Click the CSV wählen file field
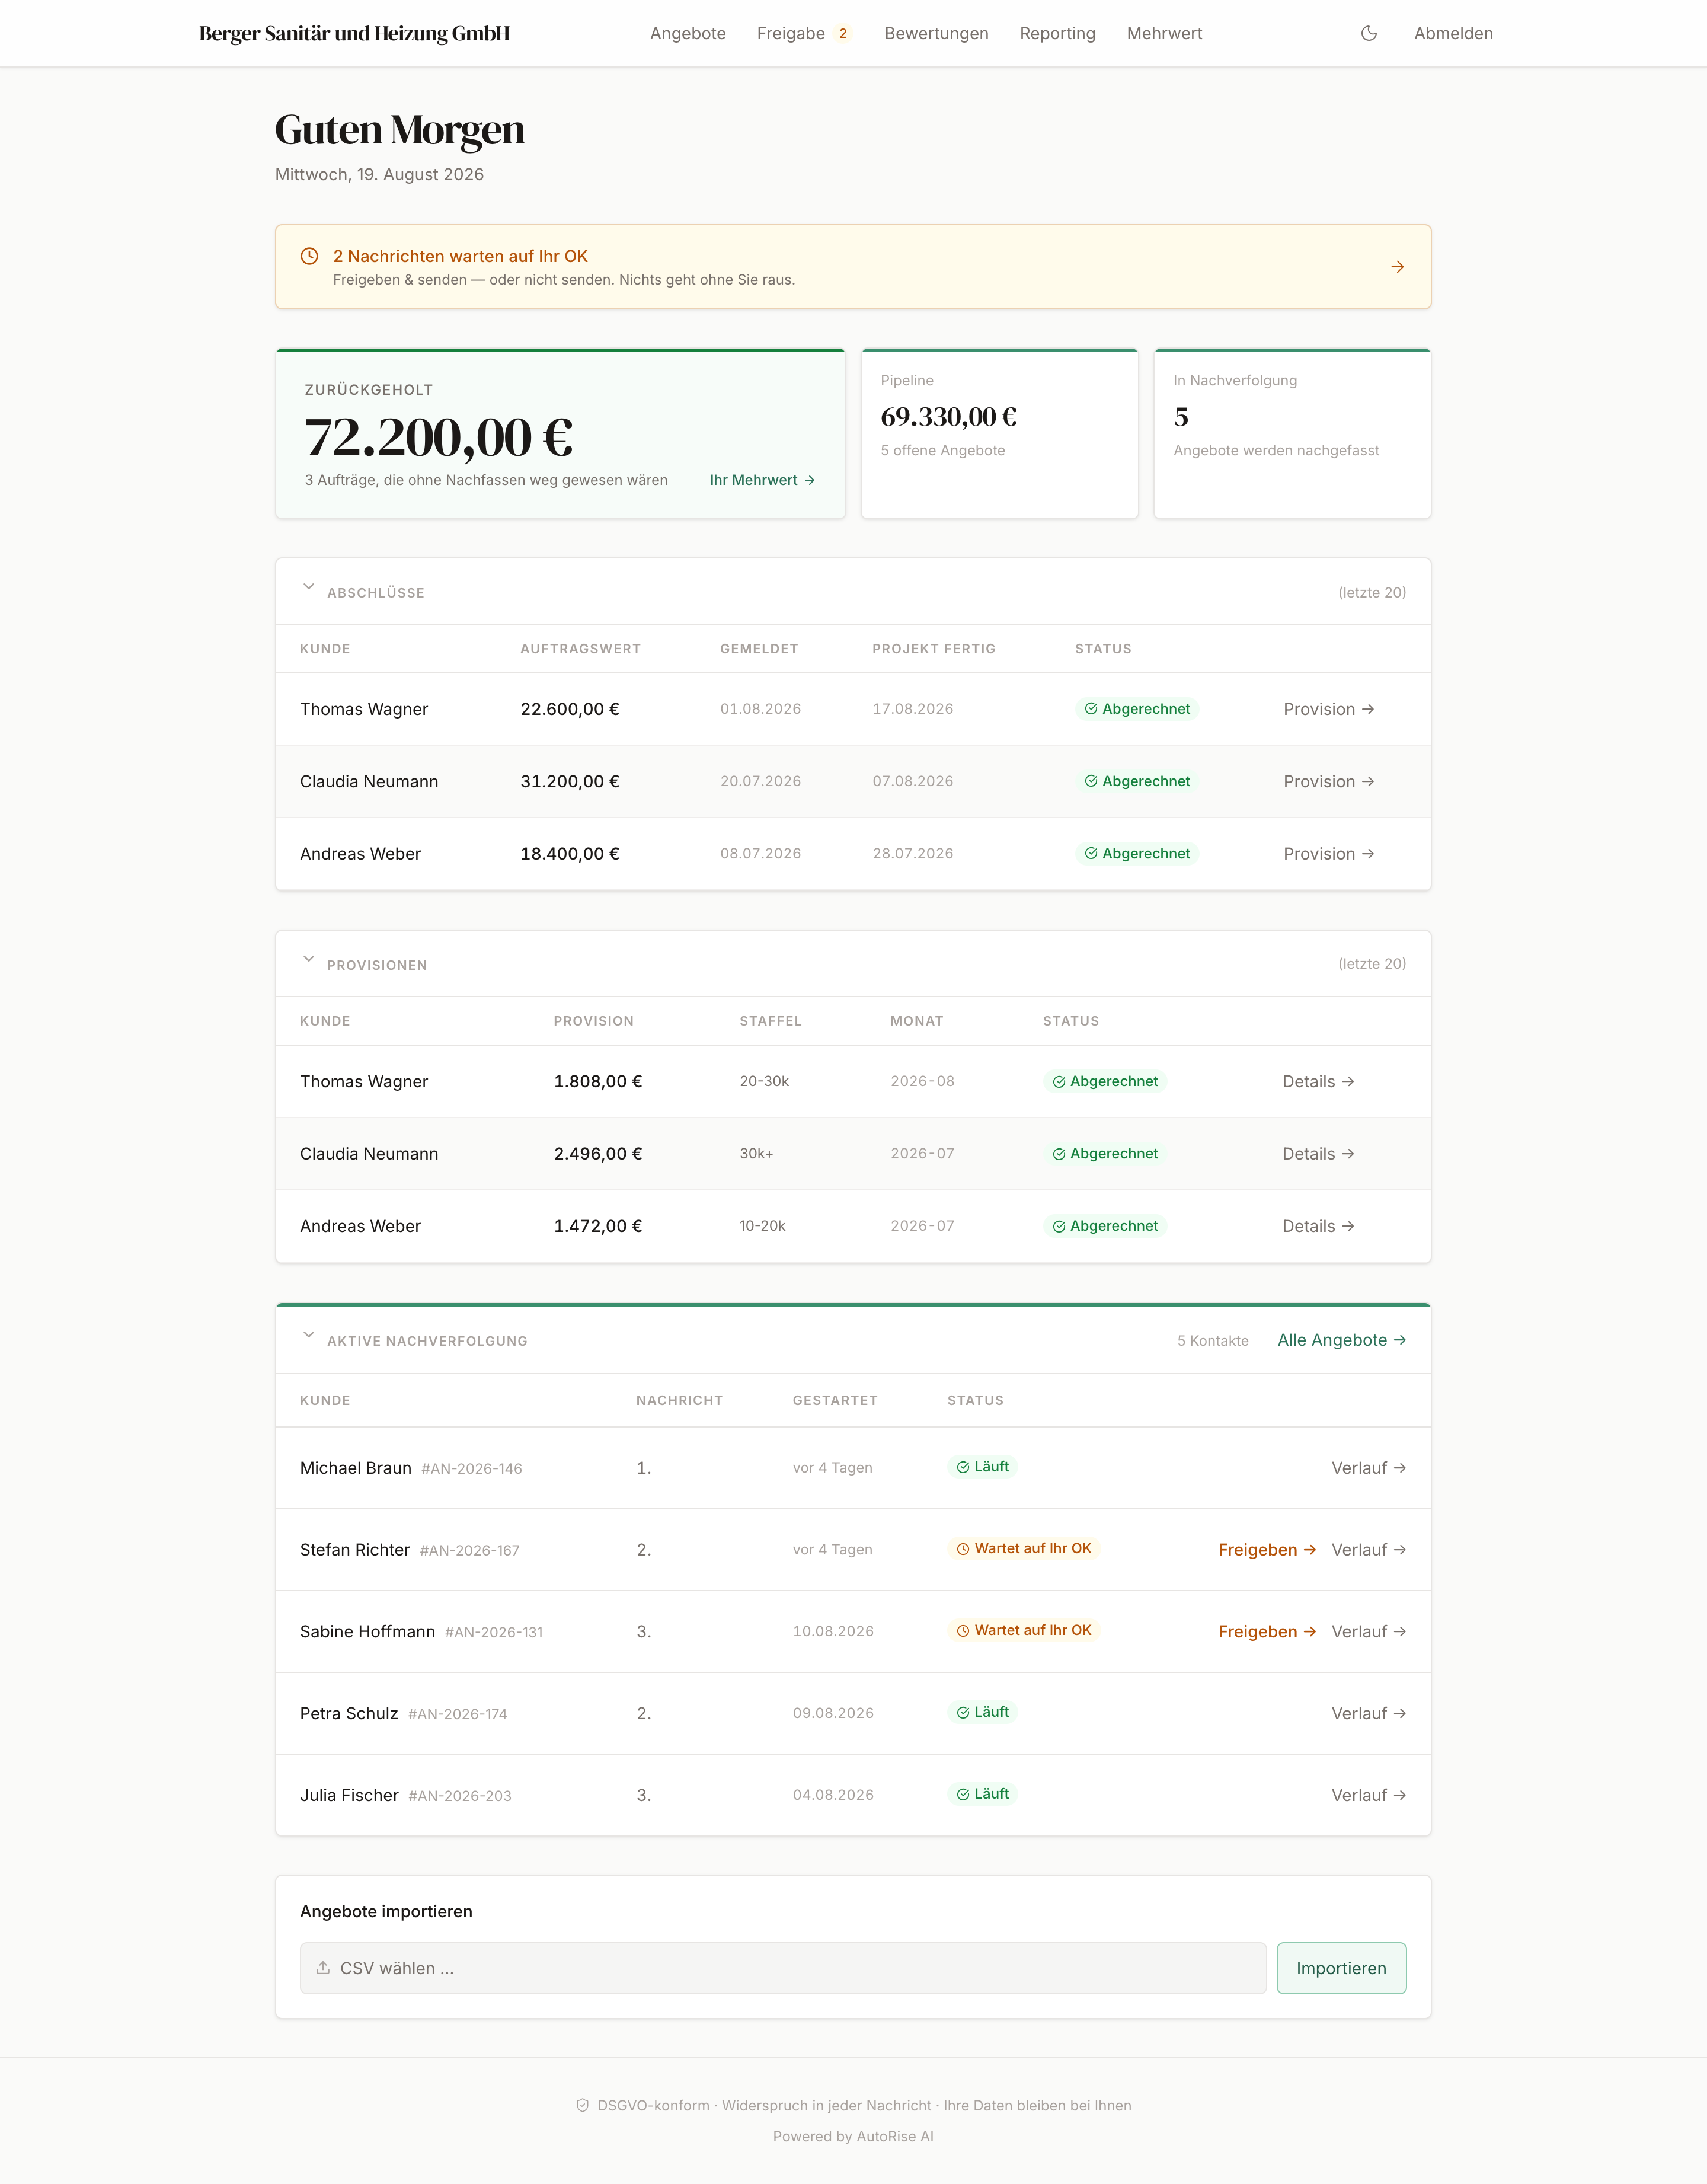The image size is (1707, 2184). coord(783,1968)
